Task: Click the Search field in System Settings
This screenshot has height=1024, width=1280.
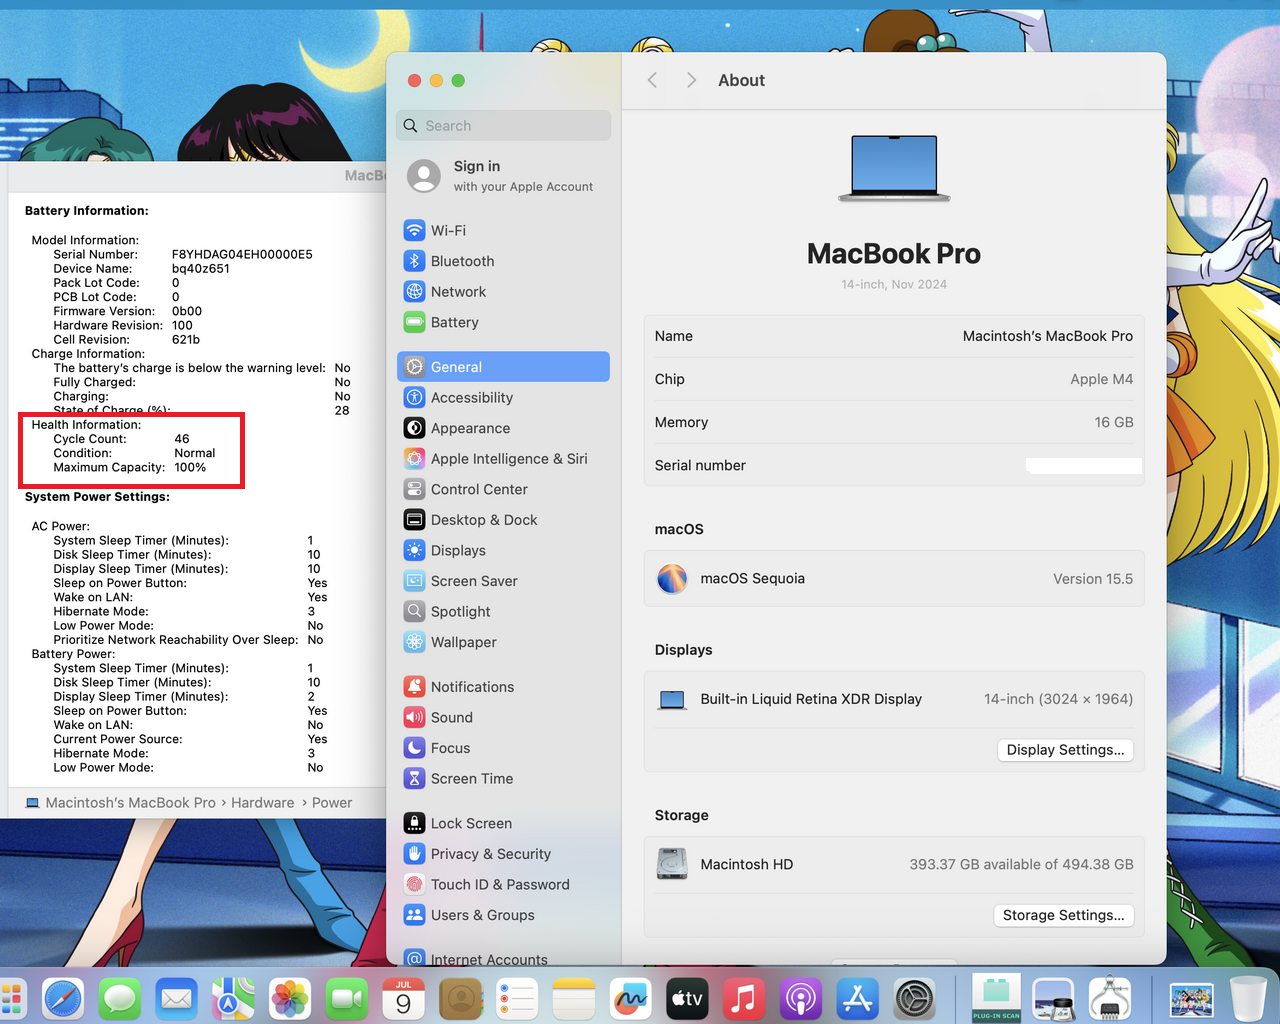Action: tap(503, 125)
